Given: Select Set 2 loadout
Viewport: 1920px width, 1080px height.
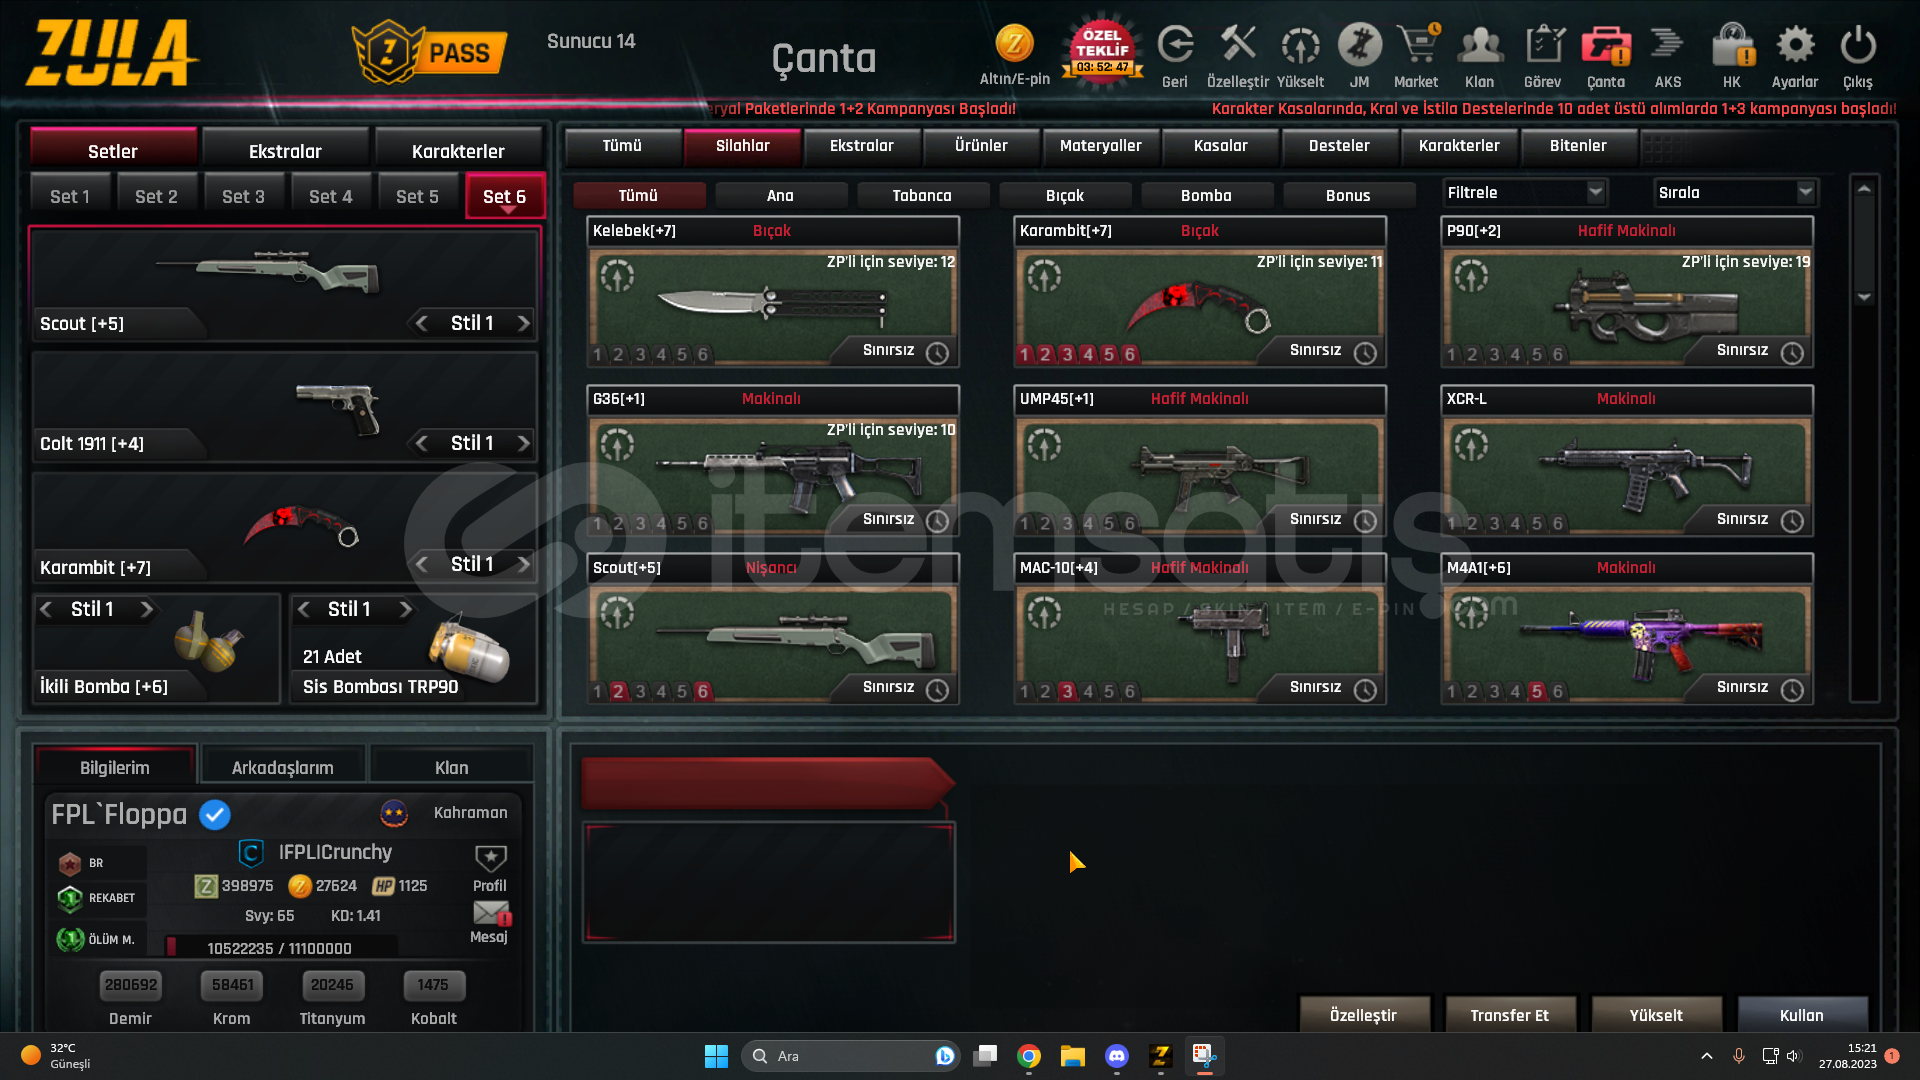Looking at the screenshot, I should pyautogui.click(x=157, y=196).
